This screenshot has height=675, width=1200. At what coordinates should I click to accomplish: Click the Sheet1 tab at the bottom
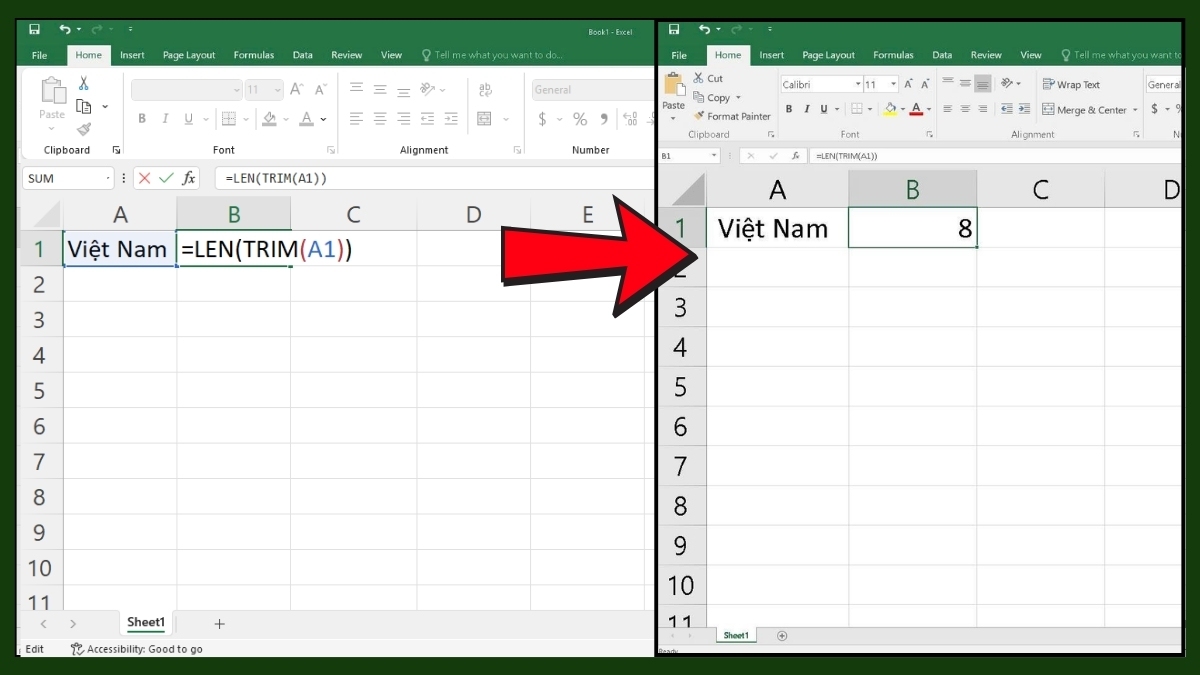pyautogui.click(x=146, y=622)
